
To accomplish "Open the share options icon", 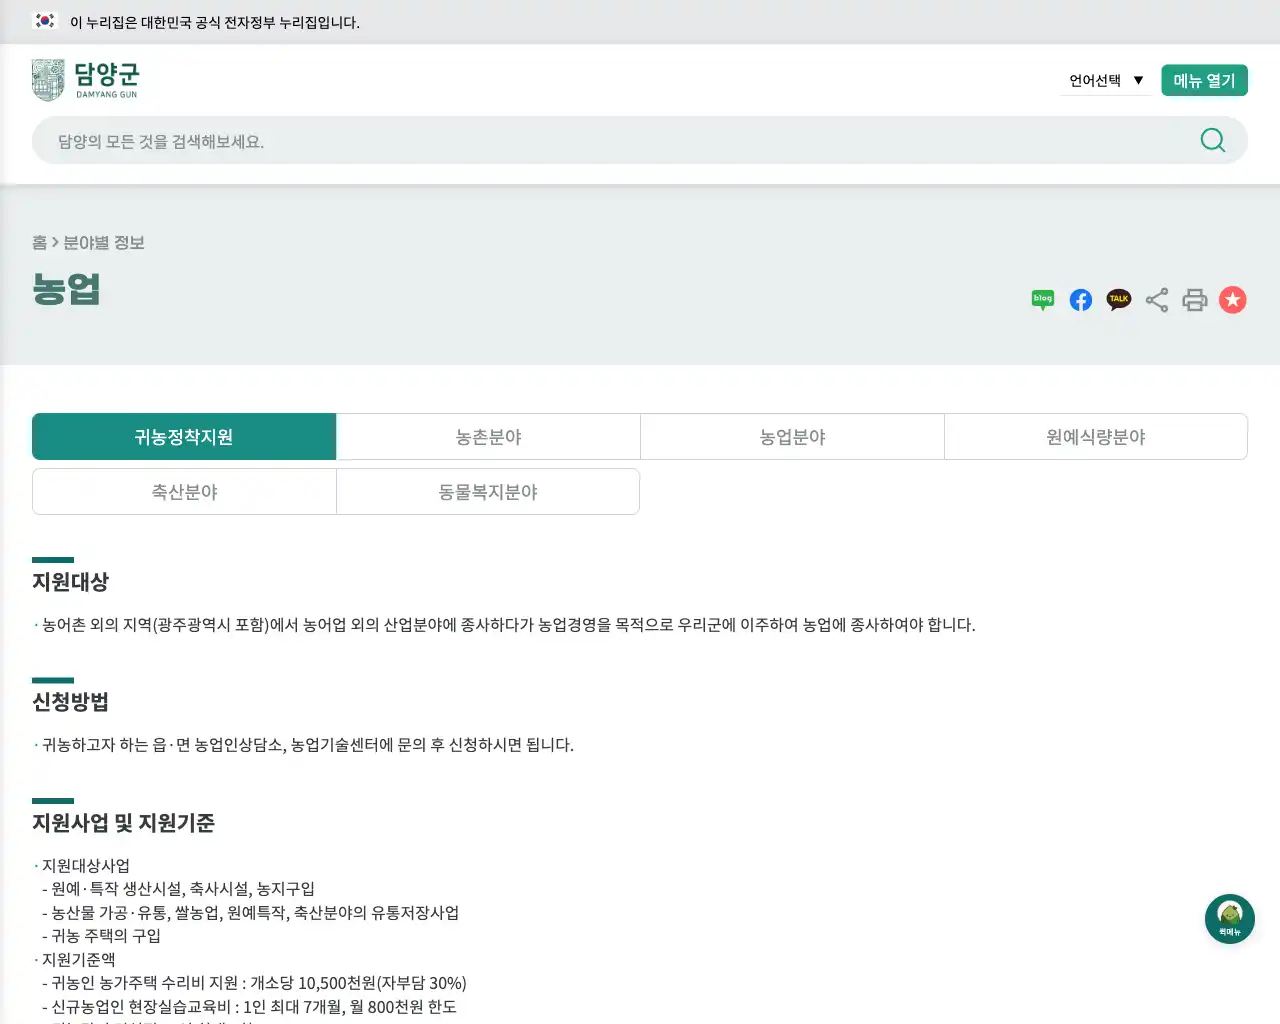I will [1156, 299].
